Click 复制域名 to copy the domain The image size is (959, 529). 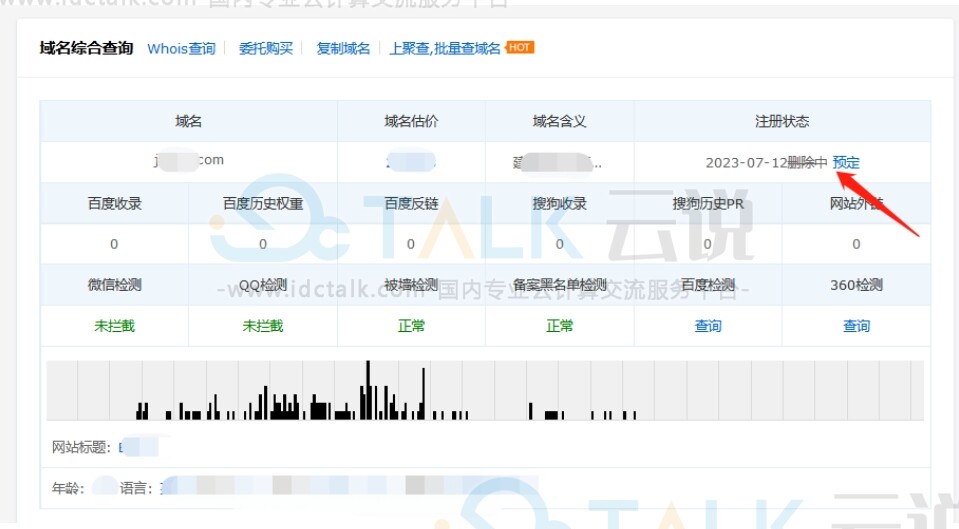click(343, 48)
